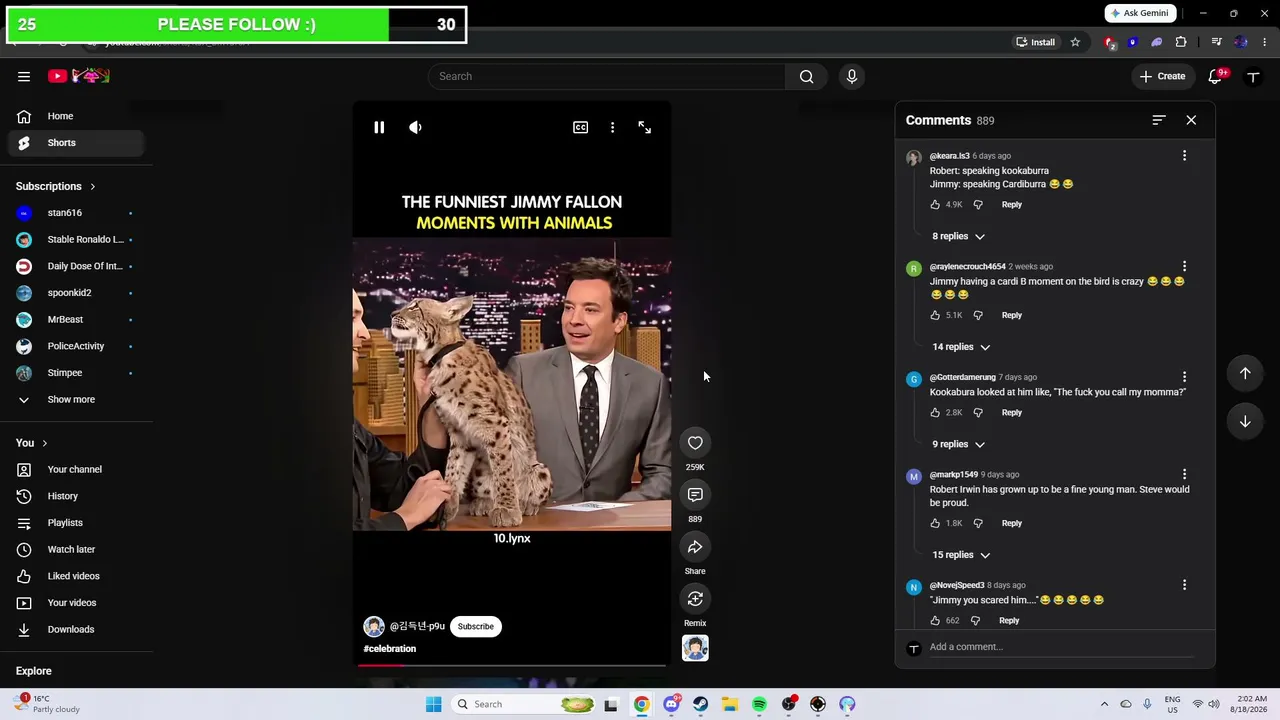Like @keara.is3's comment
The image size is (1280, 720).
pyautogui.click(x=935, y=204)
